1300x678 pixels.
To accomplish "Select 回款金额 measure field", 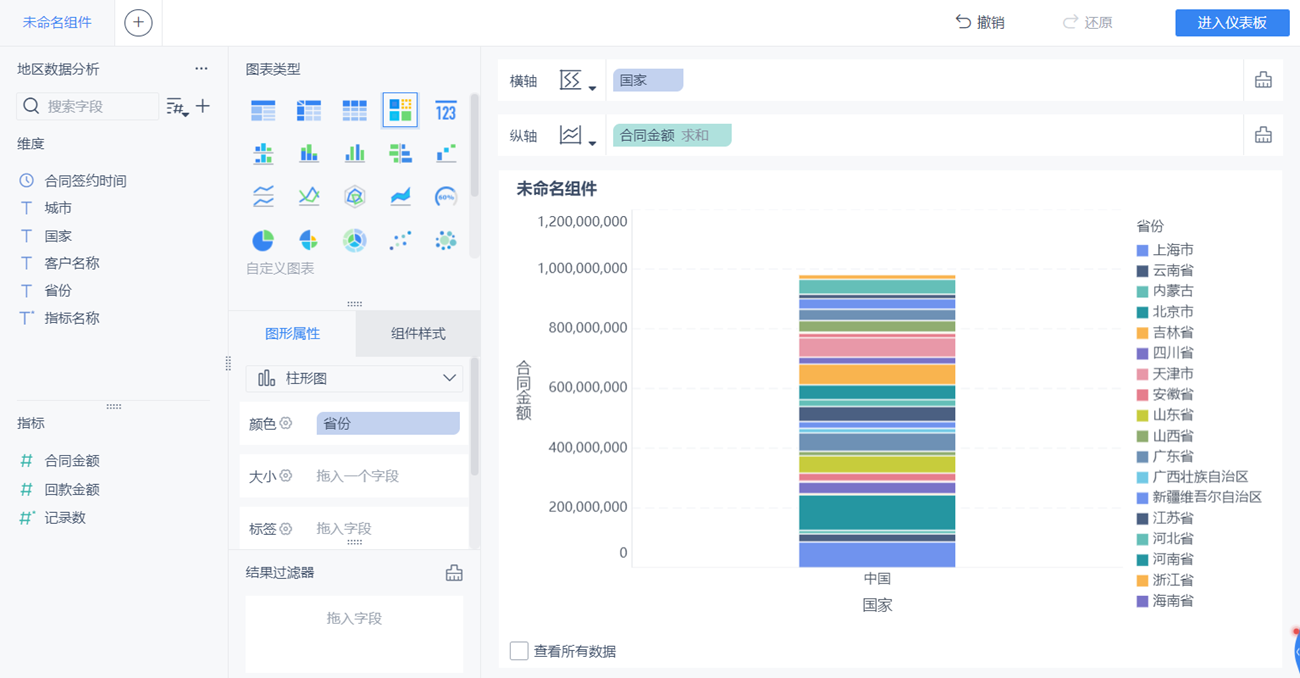I will (x=72, y=489).
